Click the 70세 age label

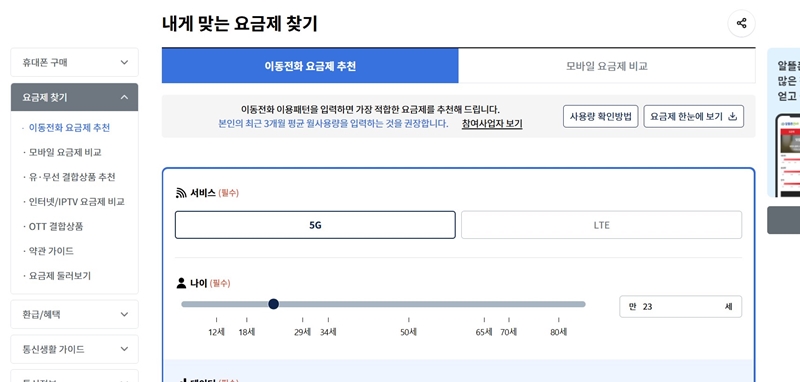pyautogui.click(x=509, y=332)
